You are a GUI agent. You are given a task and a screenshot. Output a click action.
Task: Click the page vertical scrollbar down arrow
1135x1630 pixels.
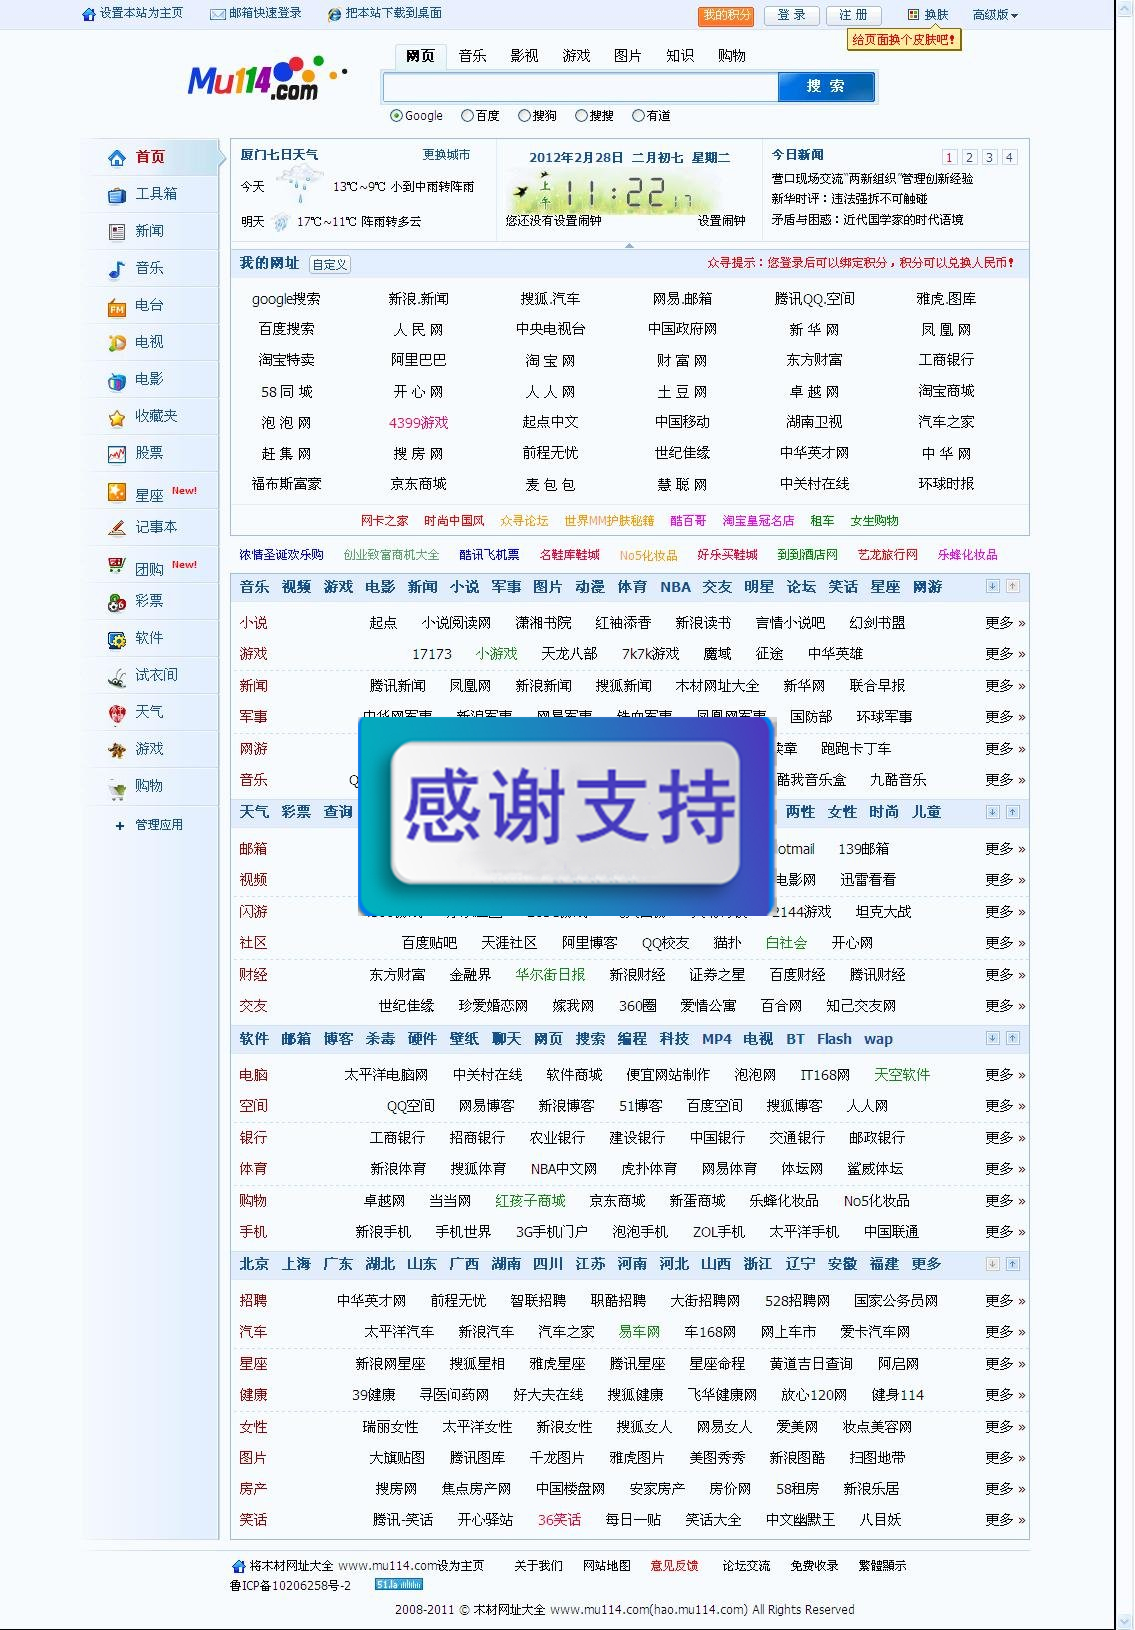(1125, 1621)
